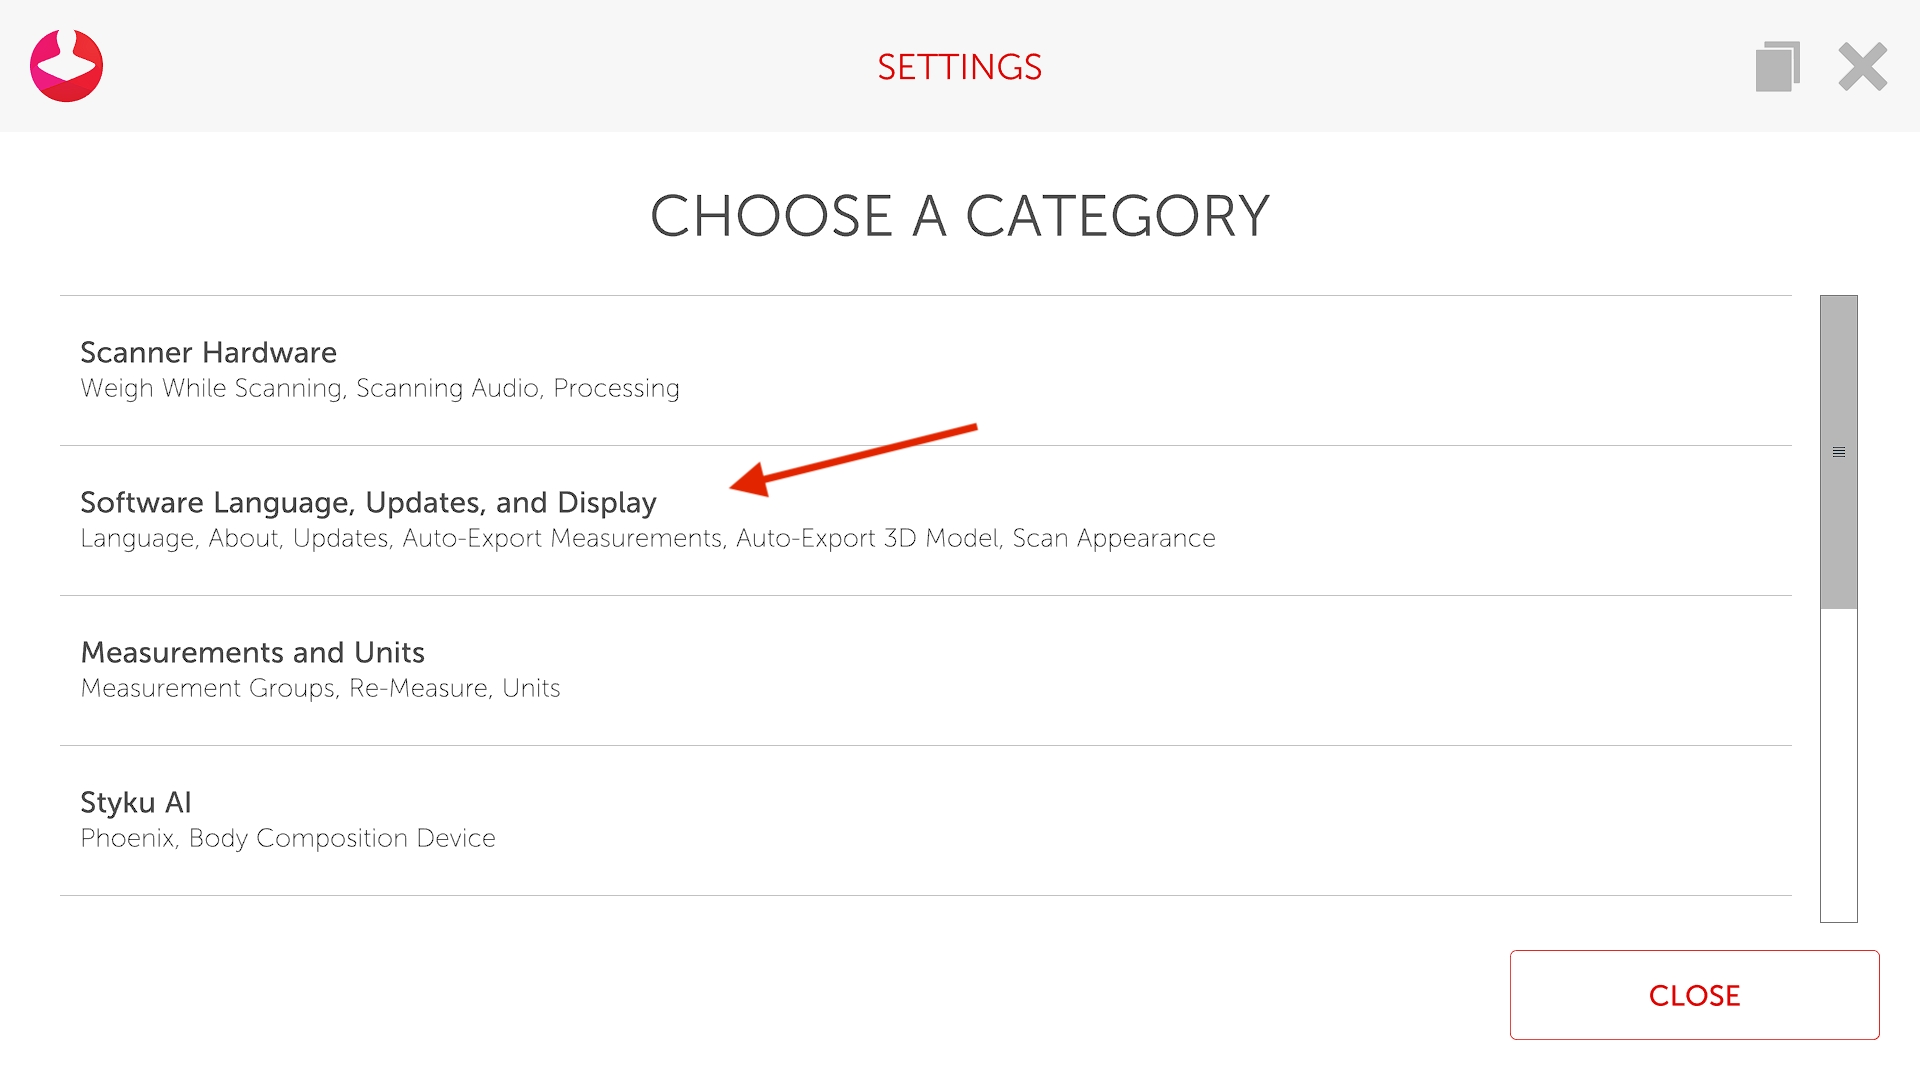Open the Scanner Hardware category
The image size is (1920, 1080).
point(208,353)
